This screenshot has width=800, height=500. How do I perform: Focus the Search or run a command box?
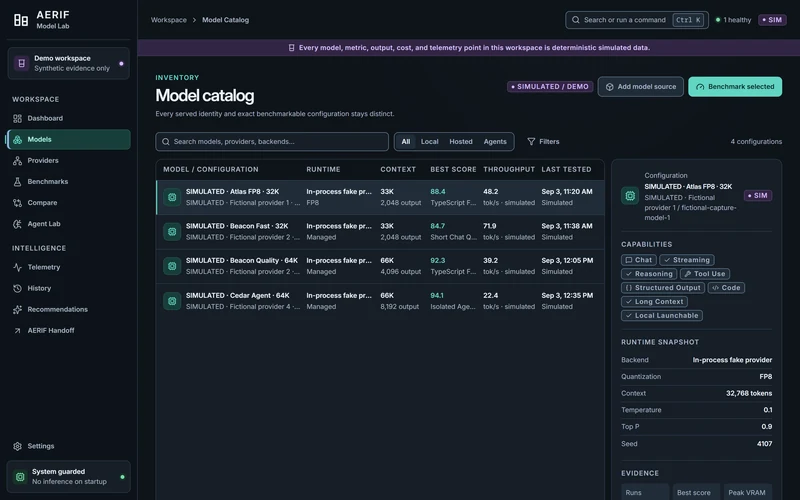[637, 20]
